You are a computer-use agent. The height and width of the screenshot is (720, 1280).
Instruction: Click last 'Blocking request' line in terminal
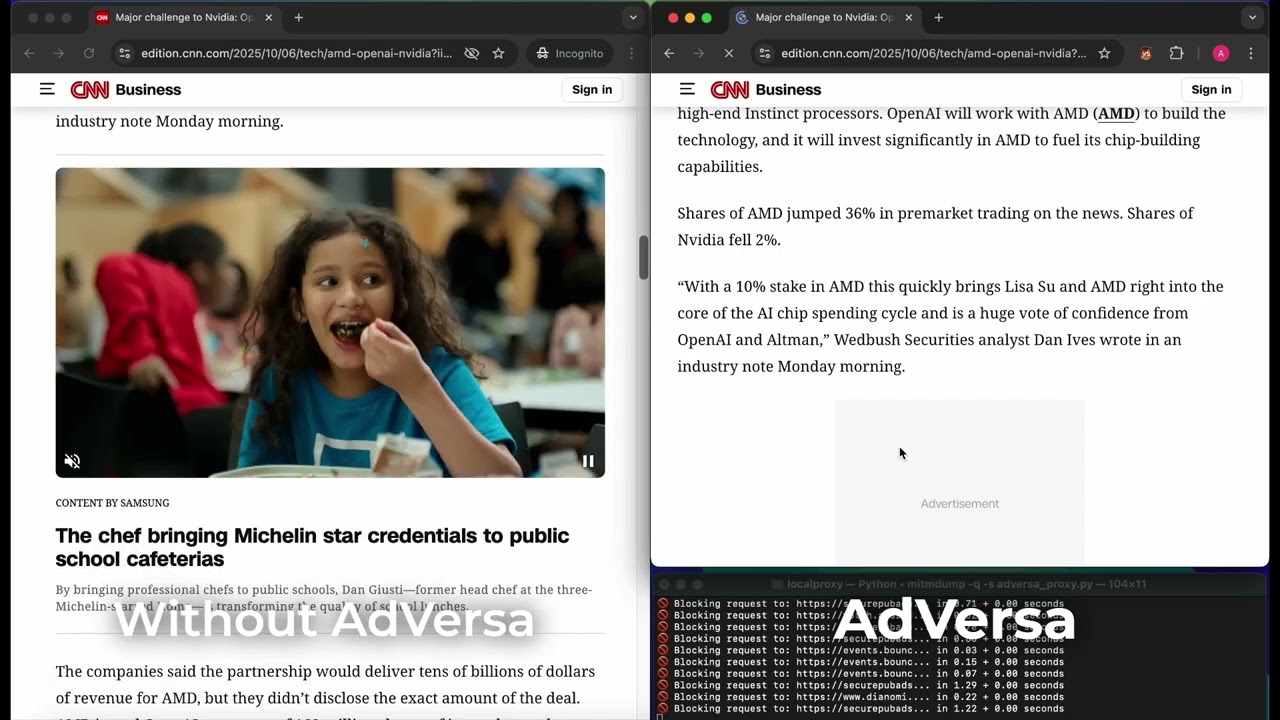point(860,709)
